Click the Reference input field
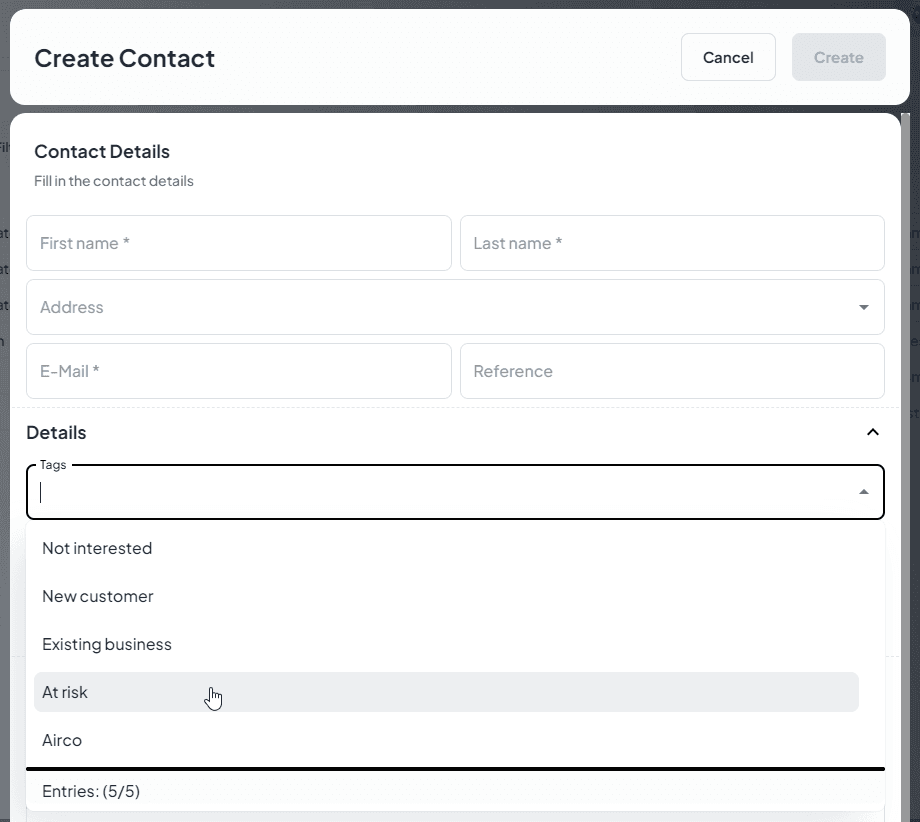This screenshot has height=822, width=920. (x=671, y=371)
